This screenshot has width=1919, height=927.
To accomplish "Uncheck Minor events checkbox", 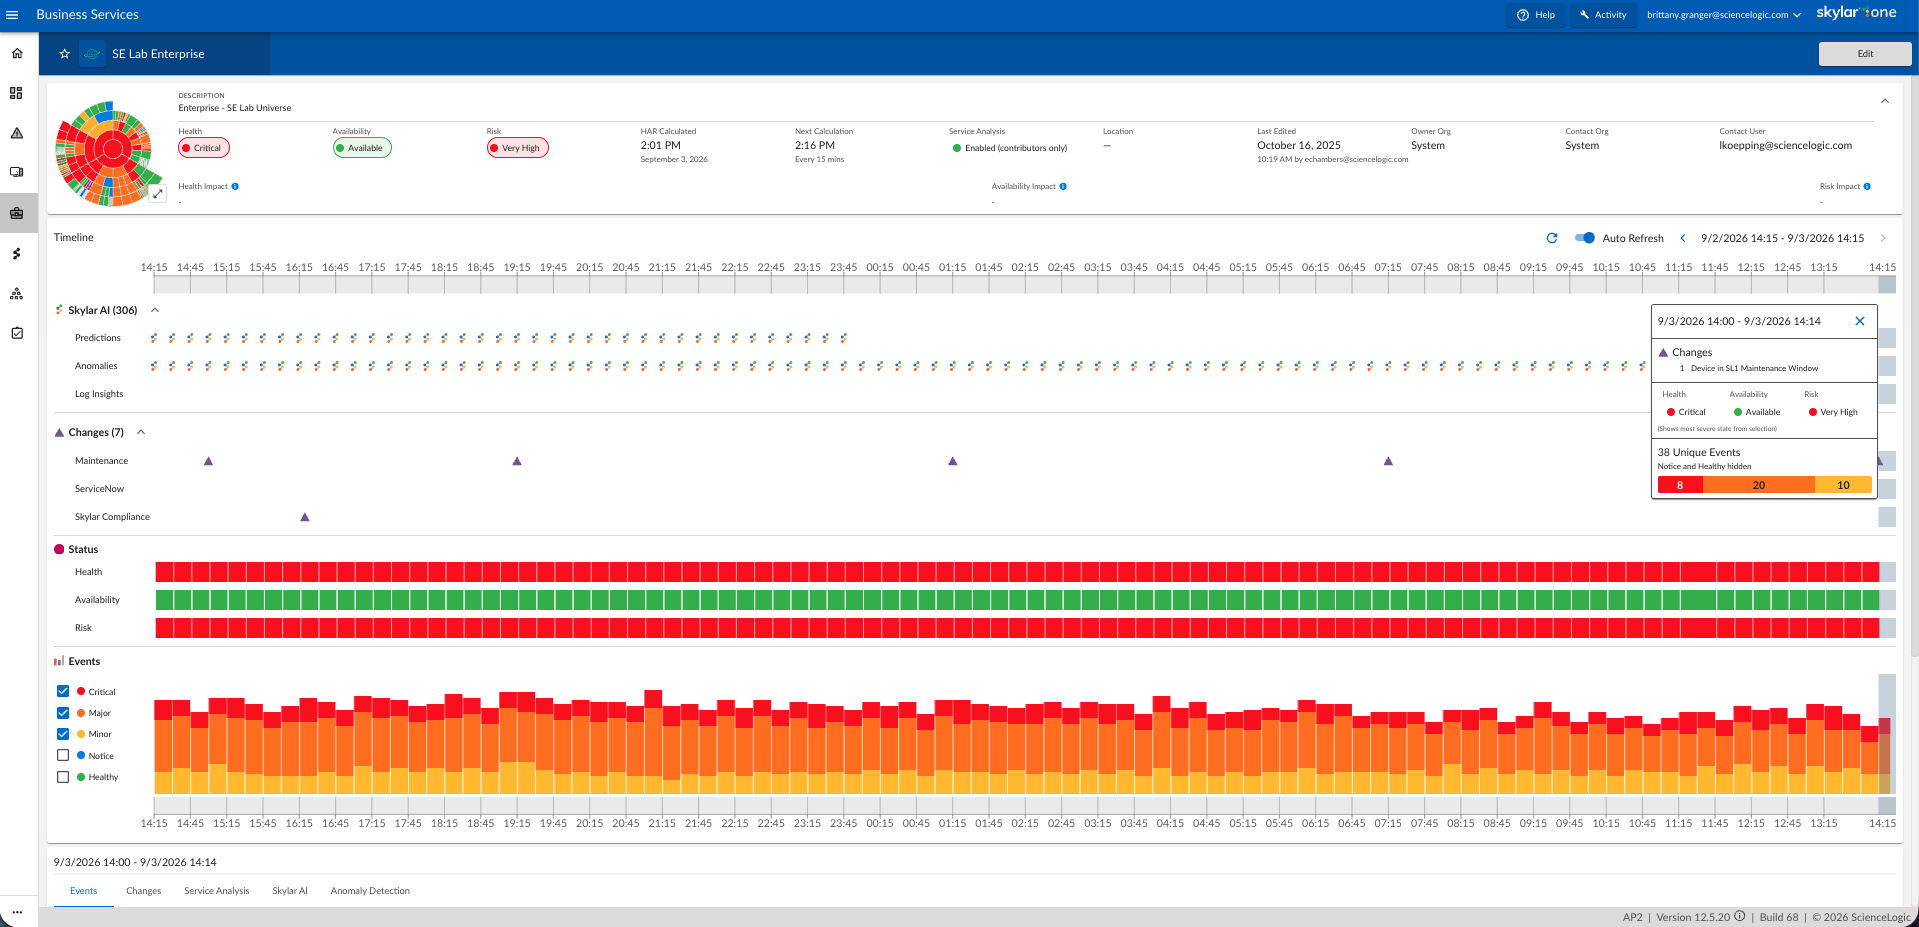I will [63, 734].
